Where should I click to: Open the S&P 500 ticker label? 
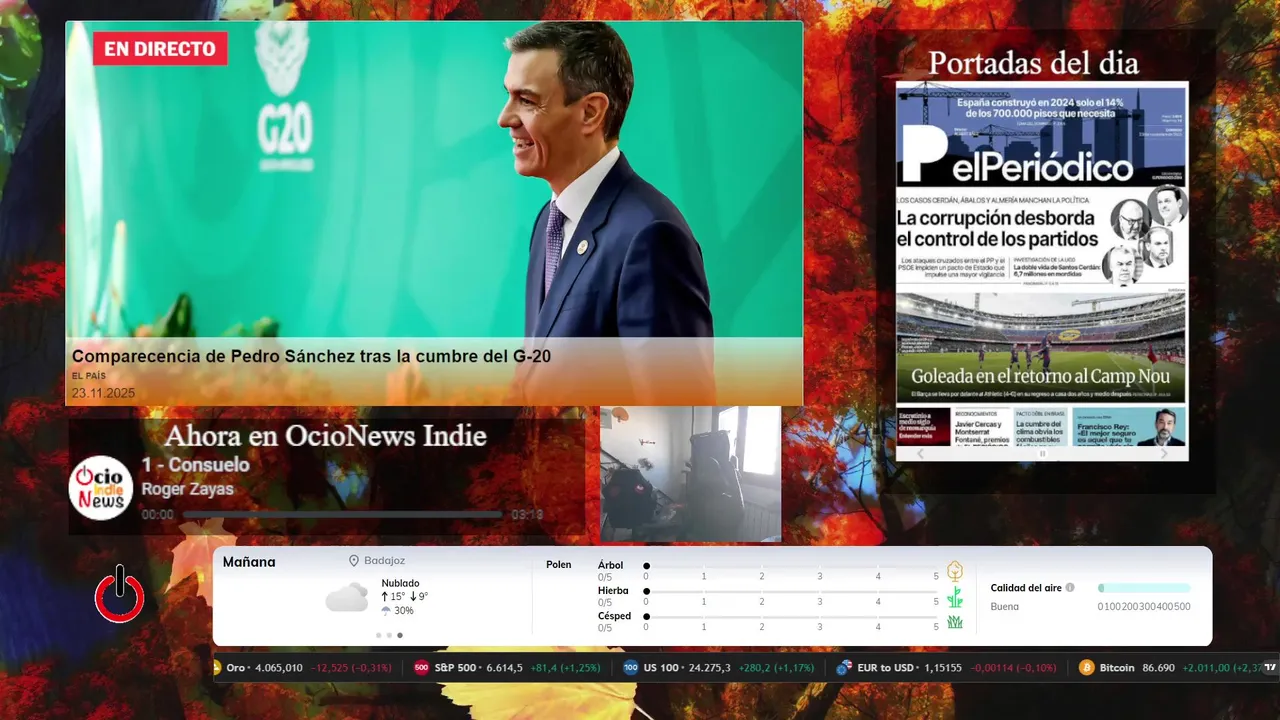pos(455,668)
